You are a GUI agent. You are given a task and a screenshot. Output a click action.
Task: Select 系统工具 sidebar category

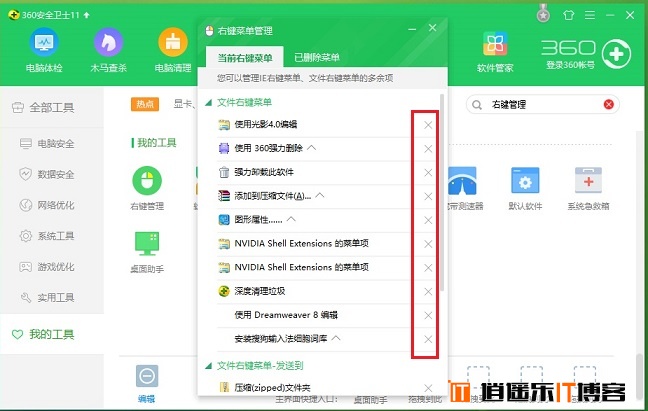(52, 236)
